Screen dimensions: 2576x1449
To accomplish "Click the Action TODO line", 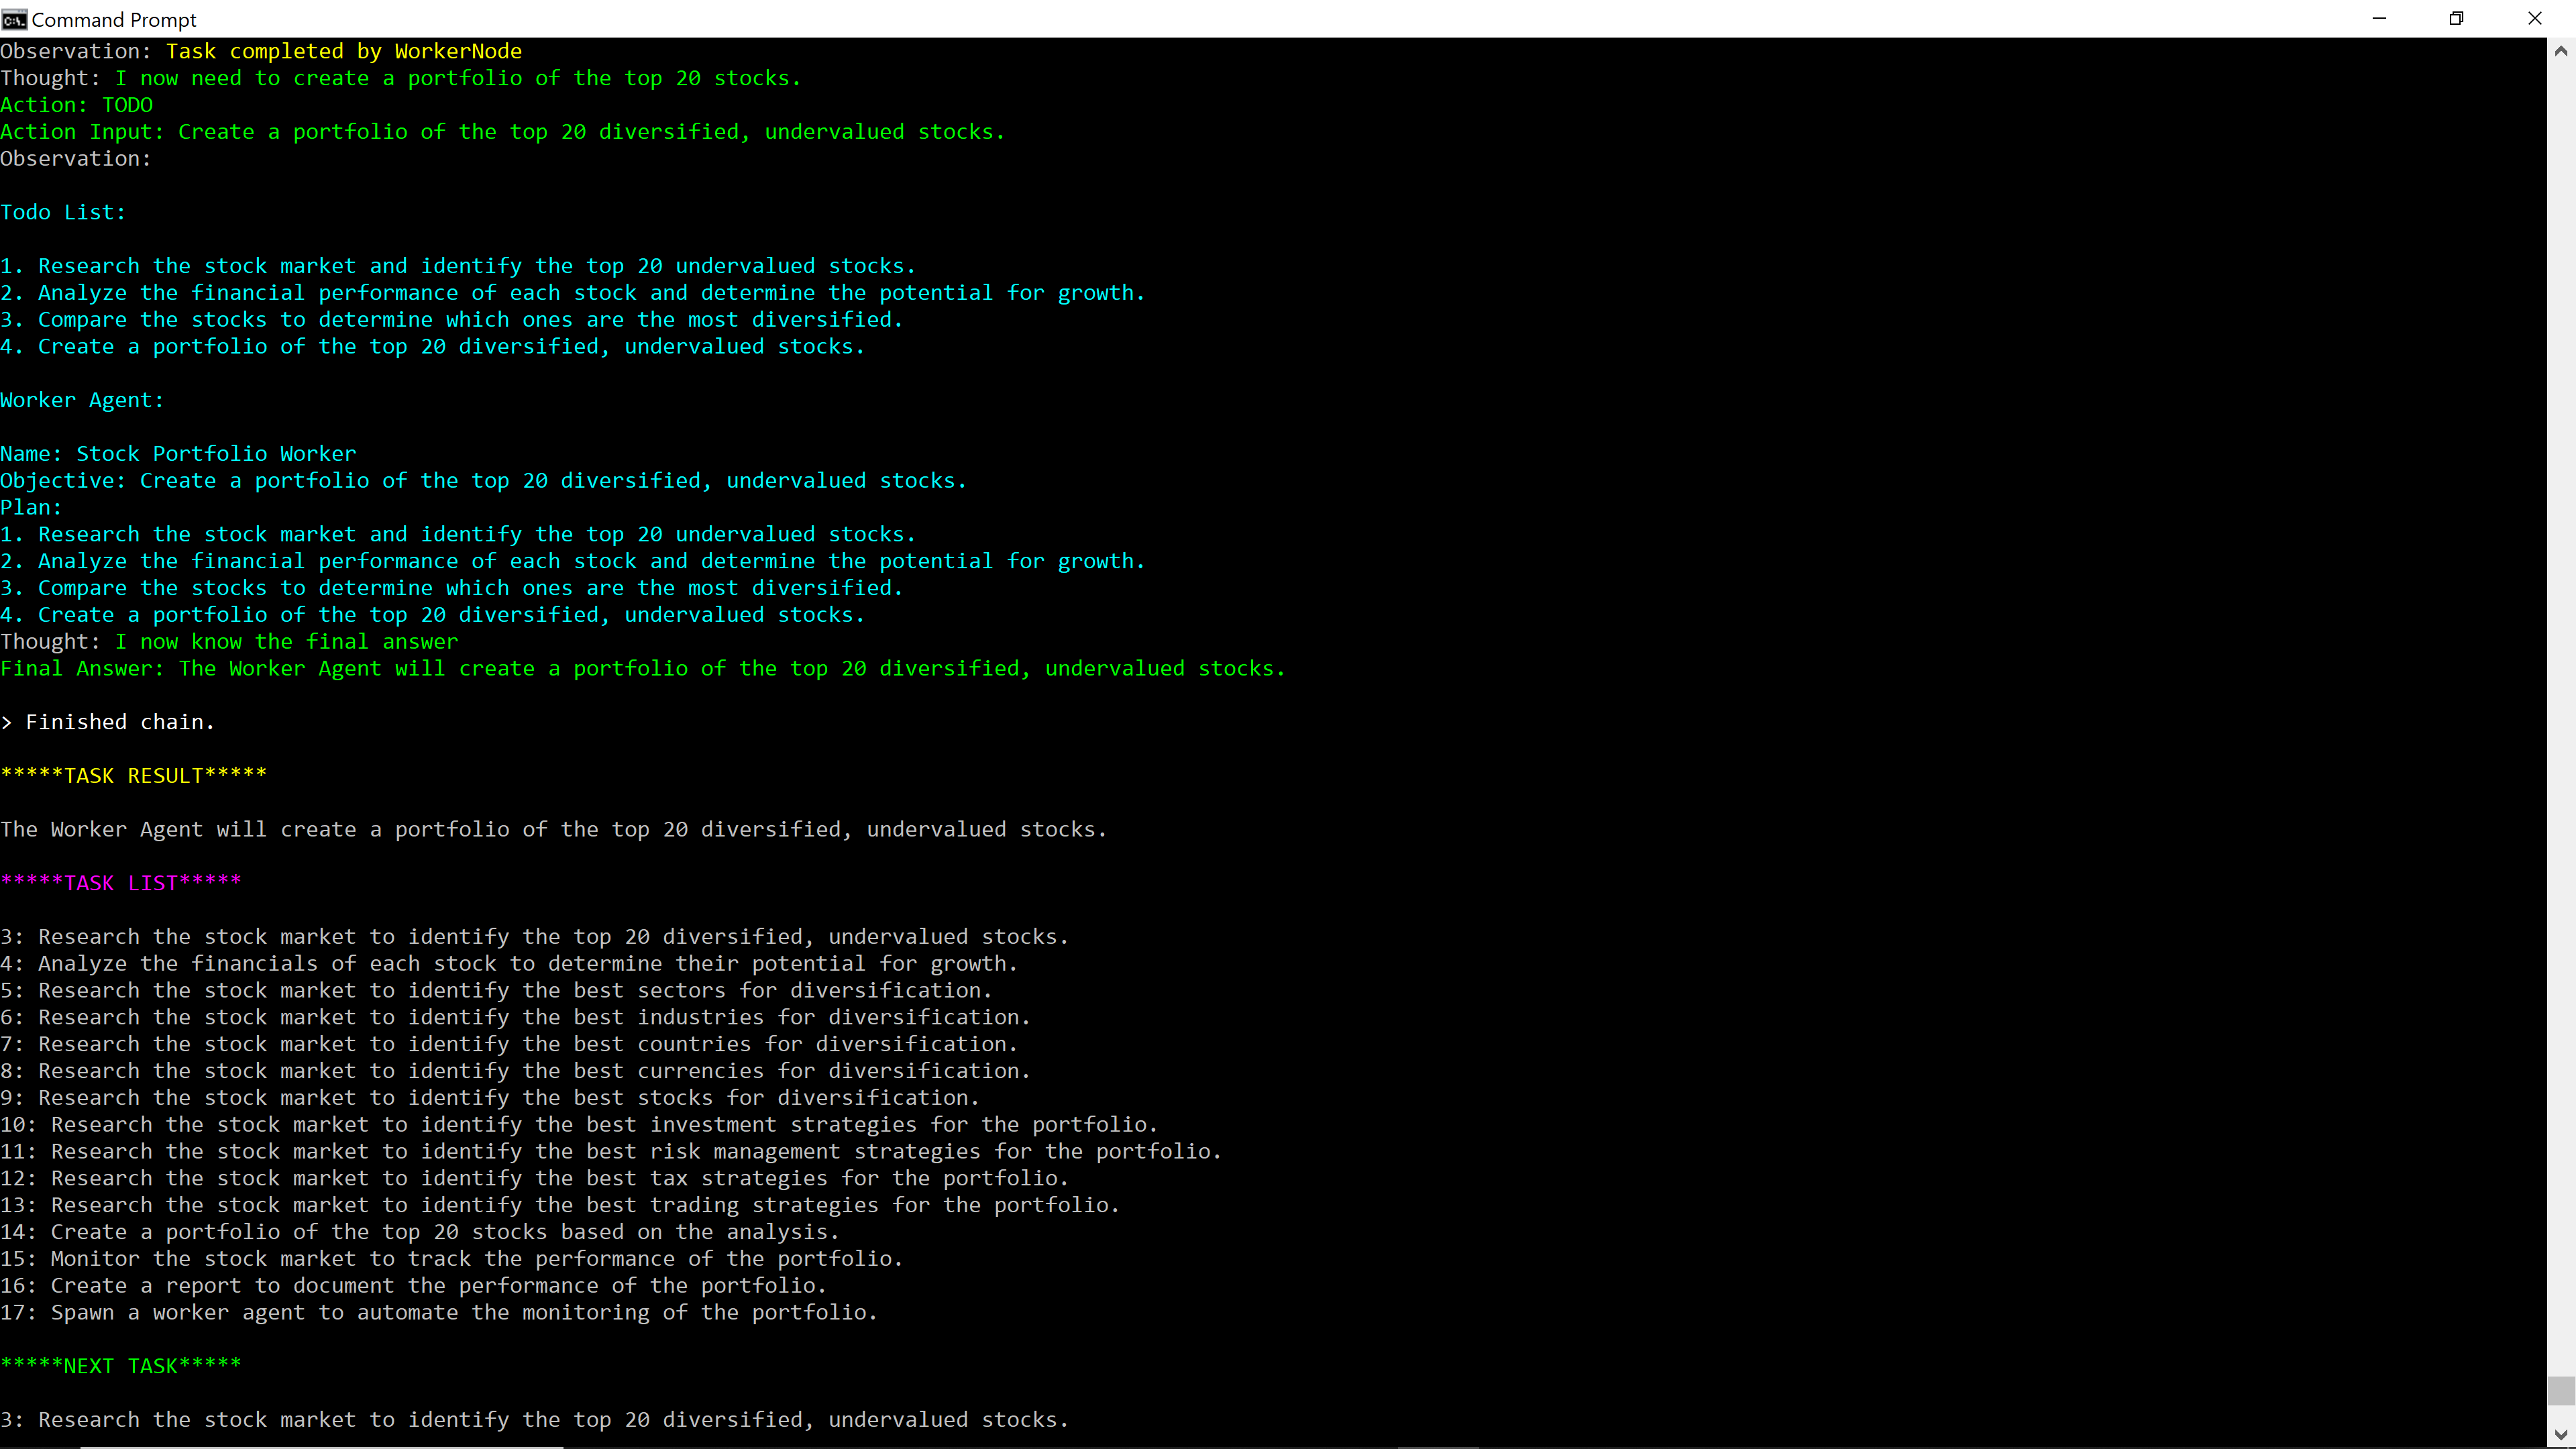I will point(76,104).
